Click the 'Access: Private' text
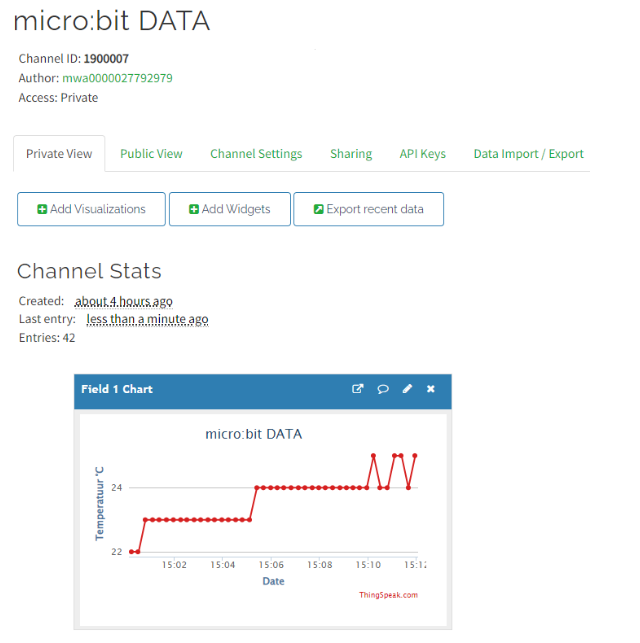This screenshot has height=643, width=640. click(x=58, y=98)
